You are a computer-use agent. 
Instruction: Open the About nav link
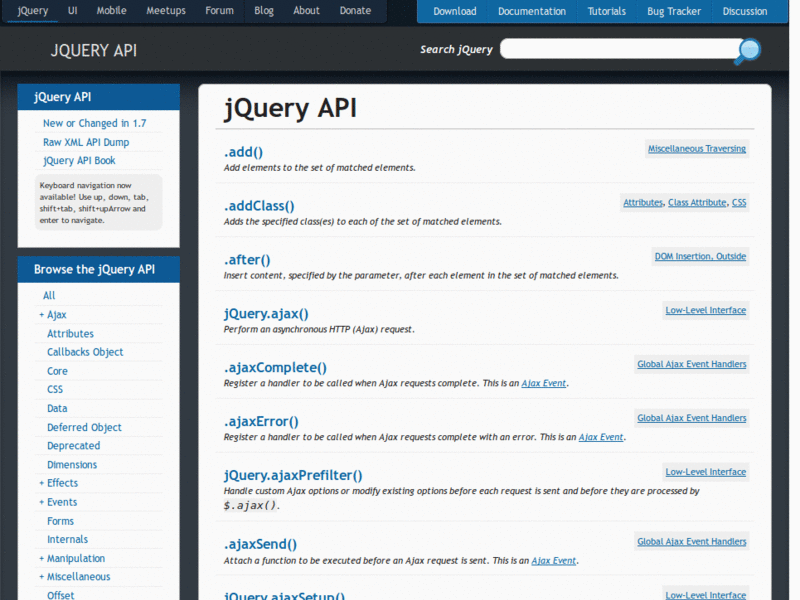coord(306,11)
